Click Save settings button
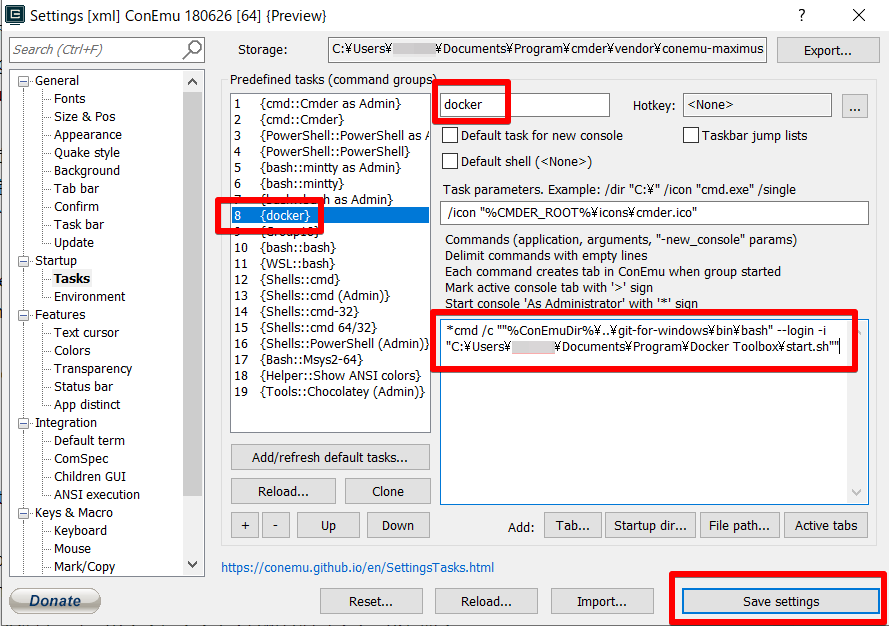The height and width of the screenshot is (629, 892). coord(780,602)
